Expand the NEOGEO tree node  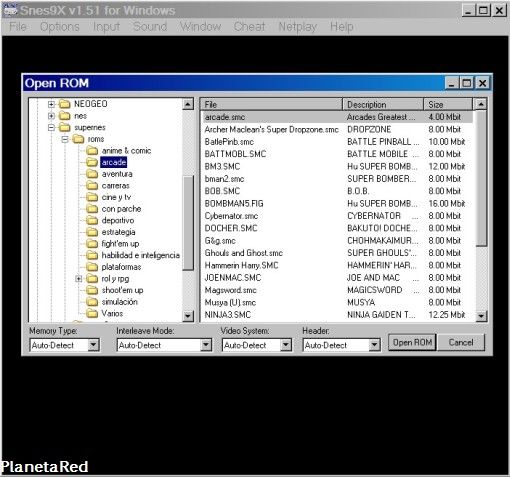point(51,104)
